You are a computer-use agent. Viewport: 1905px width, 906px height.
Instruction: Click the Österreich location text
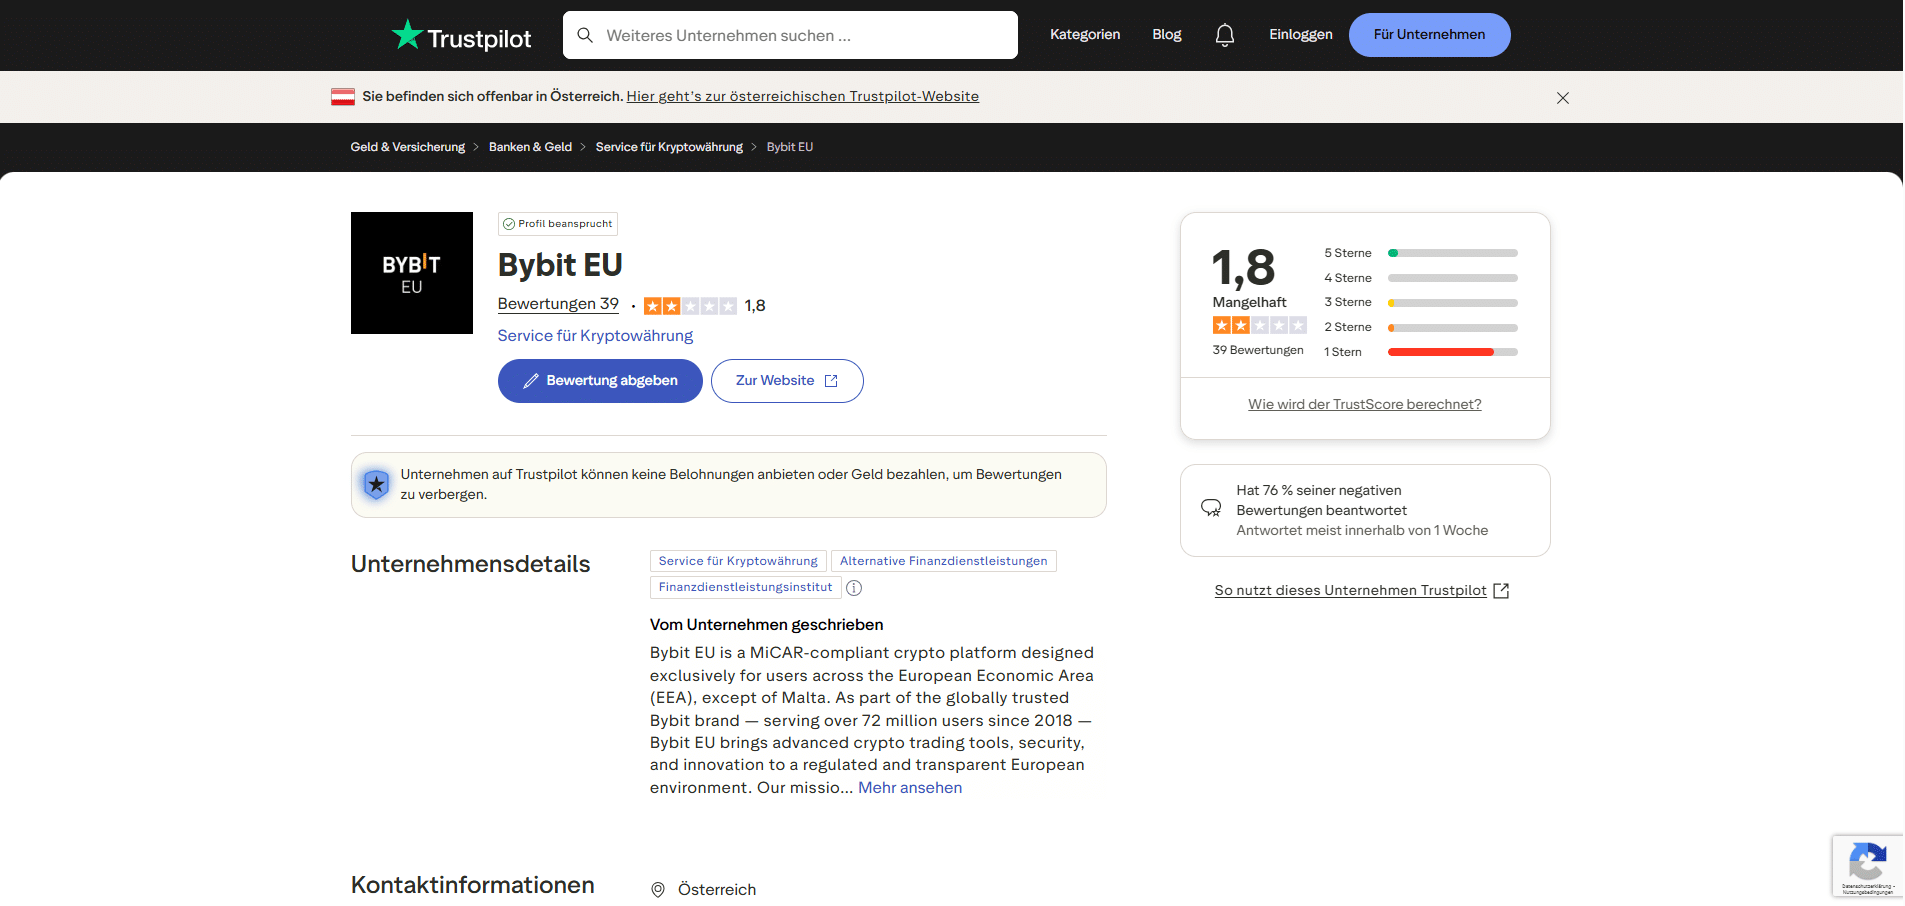coord(717,890)
